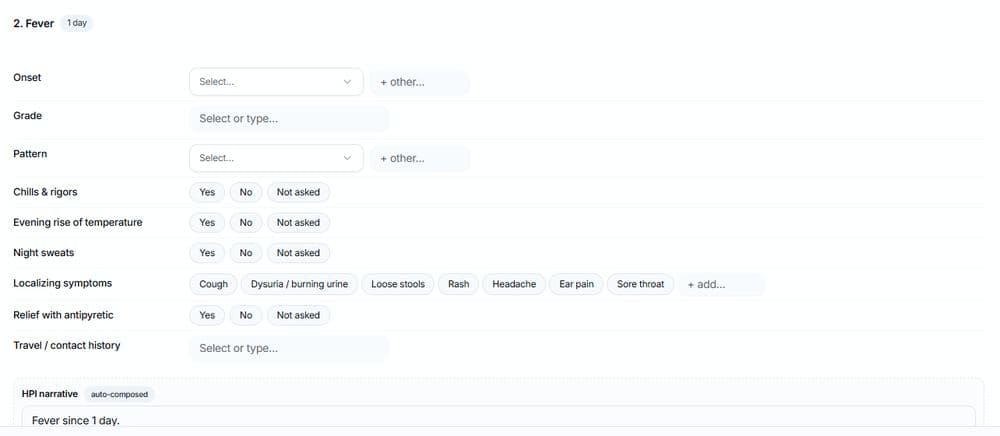Click the 'auto-composed' badge

[x=119, y=395]
